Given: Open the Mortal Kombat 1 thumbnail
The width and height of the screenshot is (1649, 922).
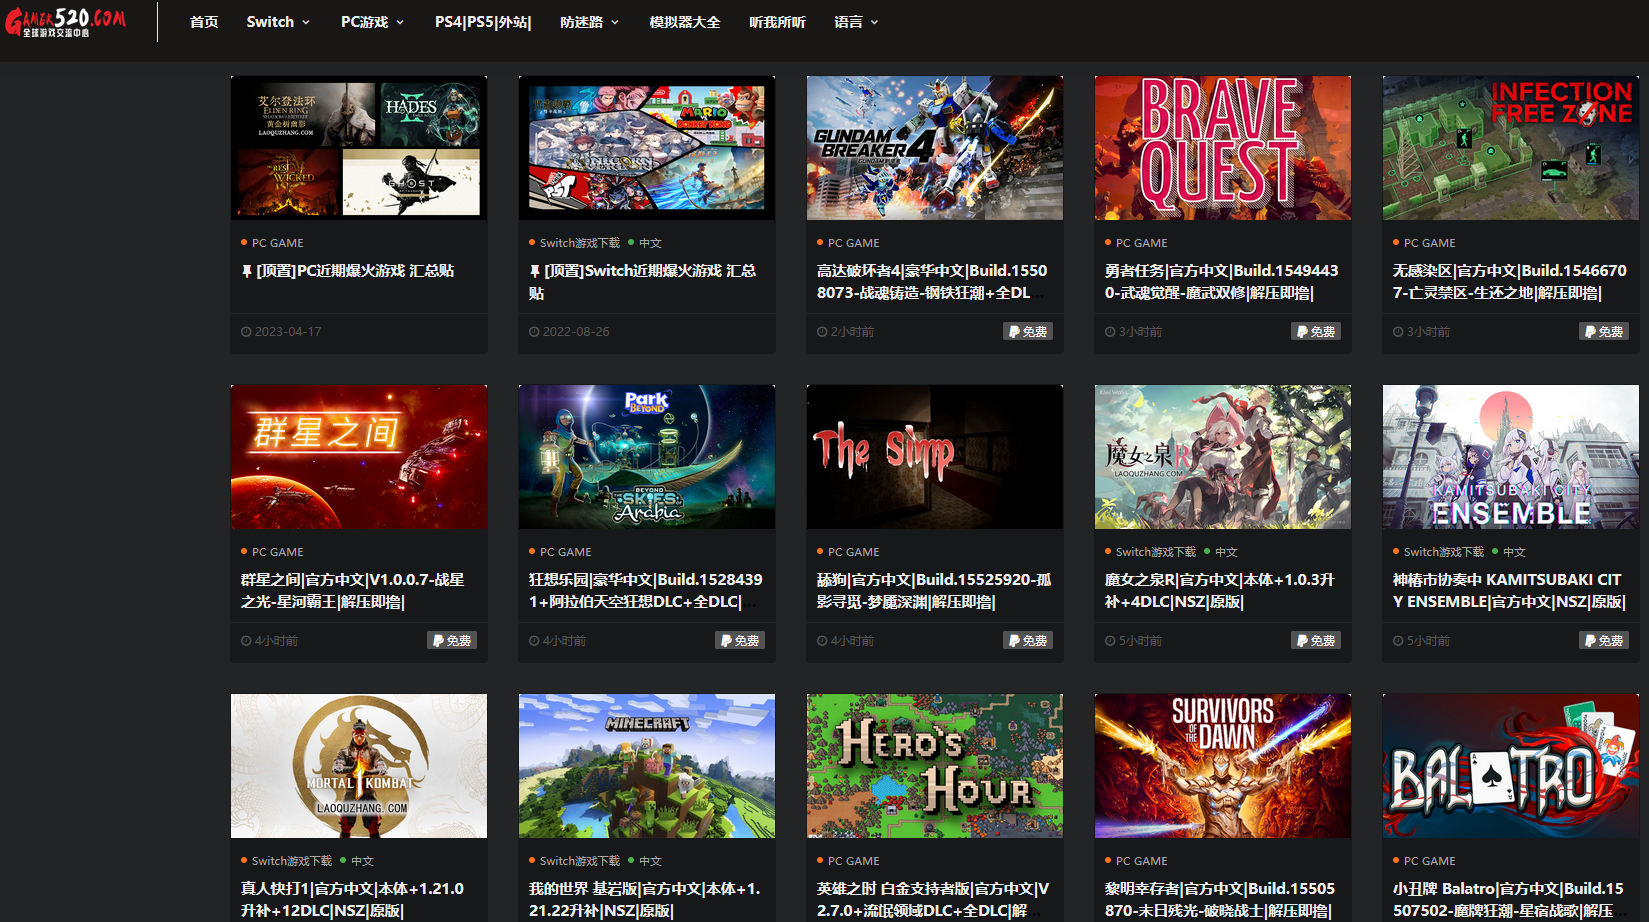Looking at the screenshot, I should [359, 766].
